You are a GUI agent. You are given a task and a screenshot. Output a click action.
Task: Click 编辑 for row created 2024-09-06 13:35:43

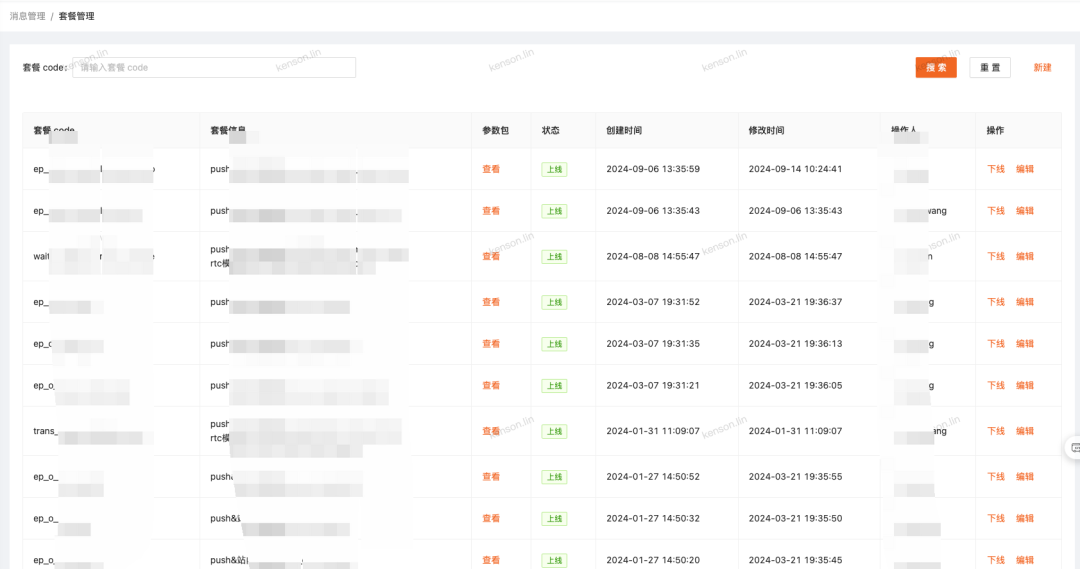pos(1025,211)
